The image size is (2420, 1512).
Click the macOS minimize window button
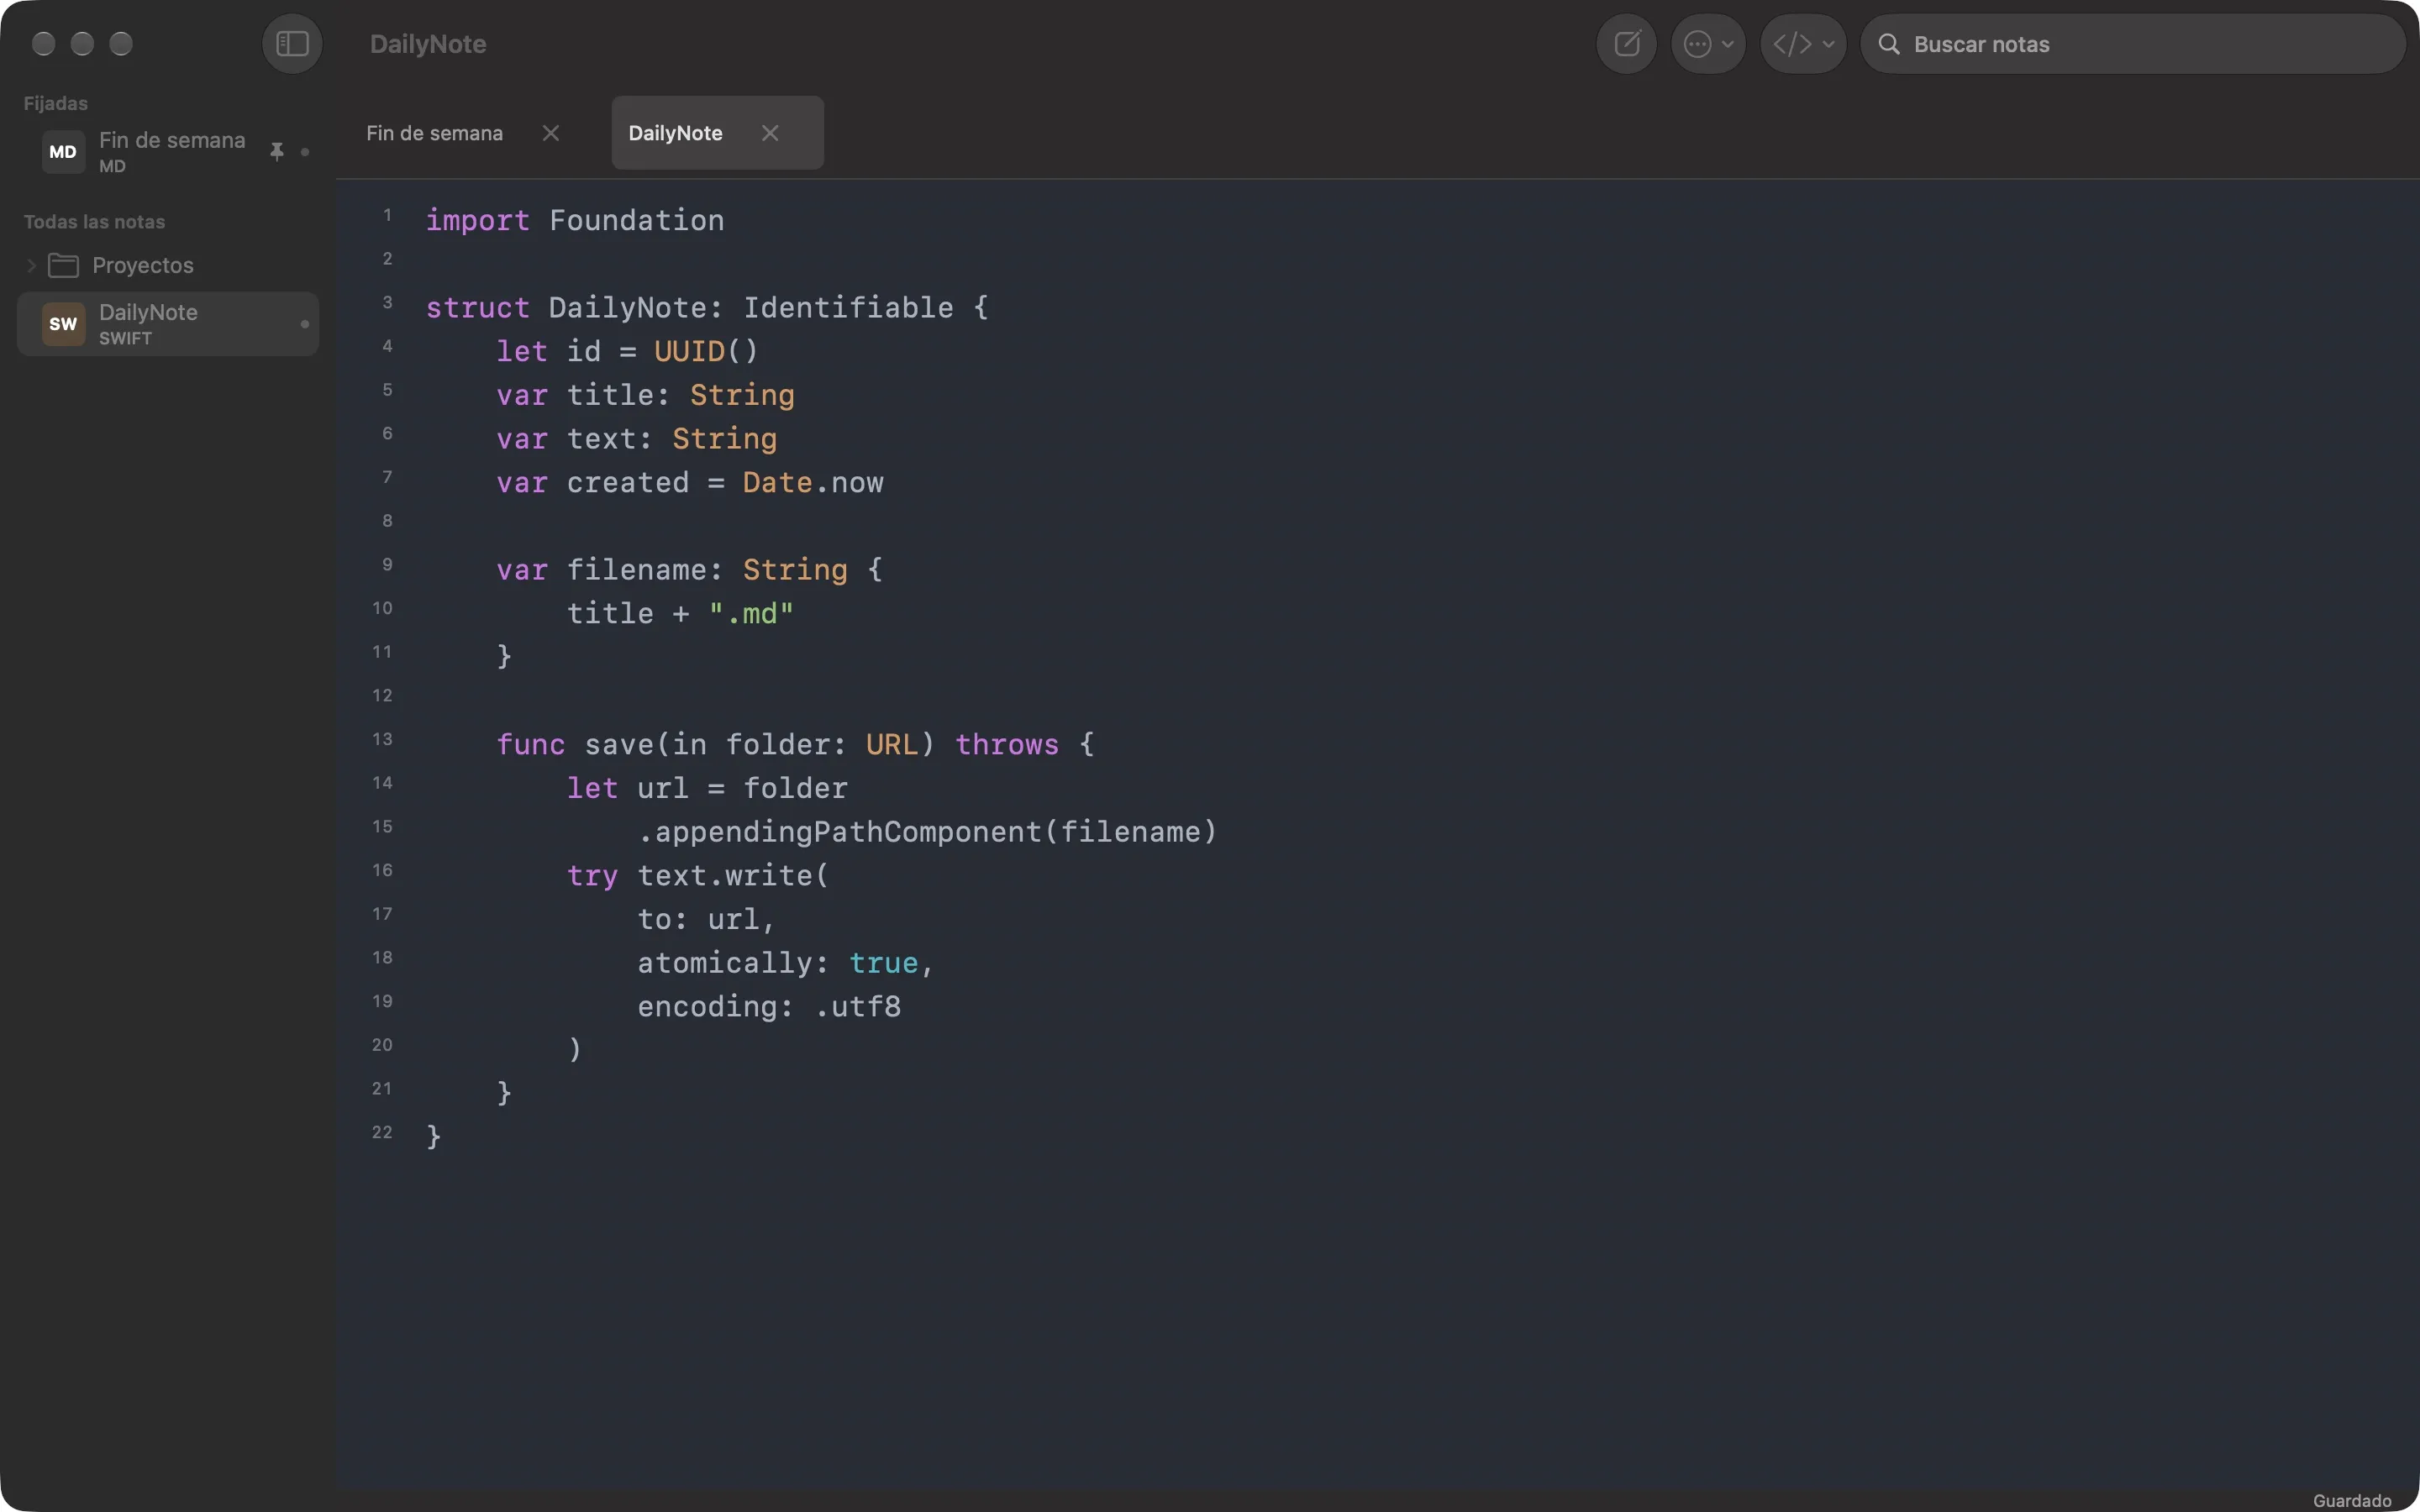[x=82, y=44]
